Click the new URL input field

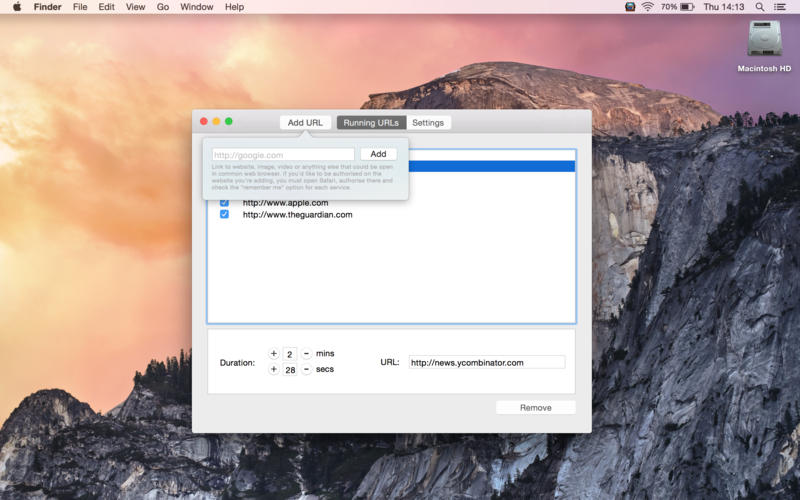[283, 155]
